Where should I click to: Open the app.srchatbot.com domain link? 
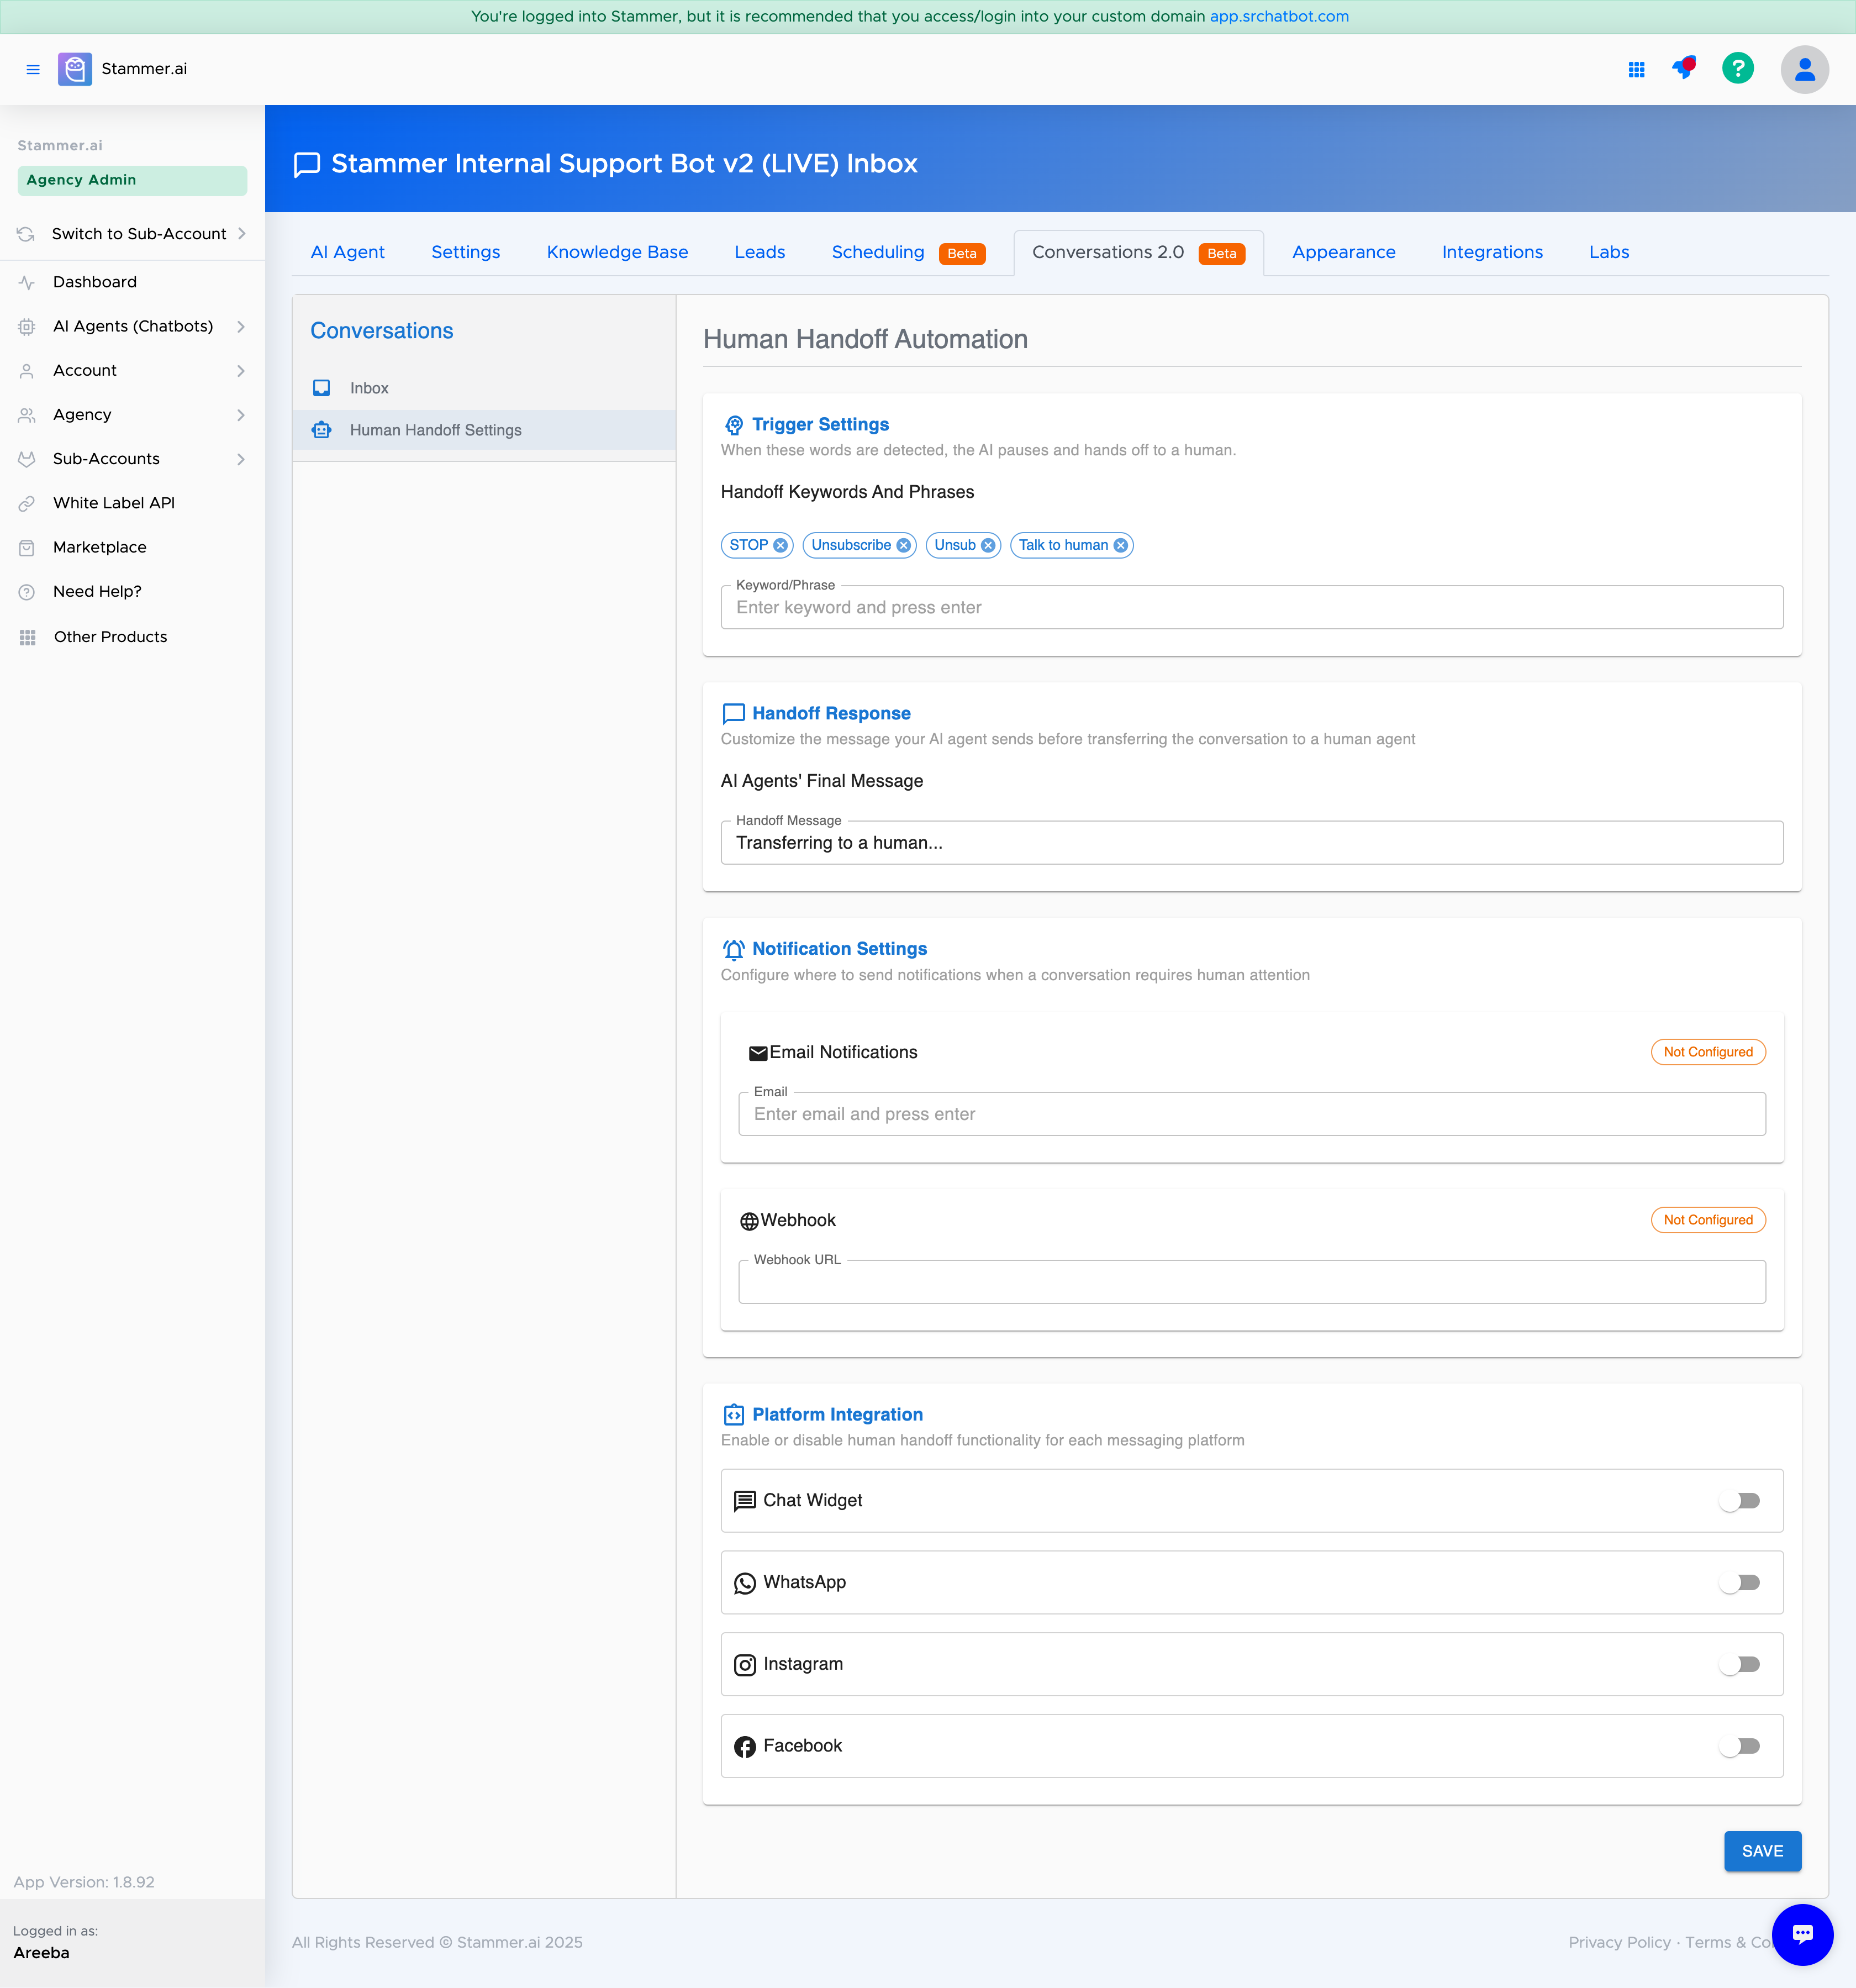(1279, 16)
